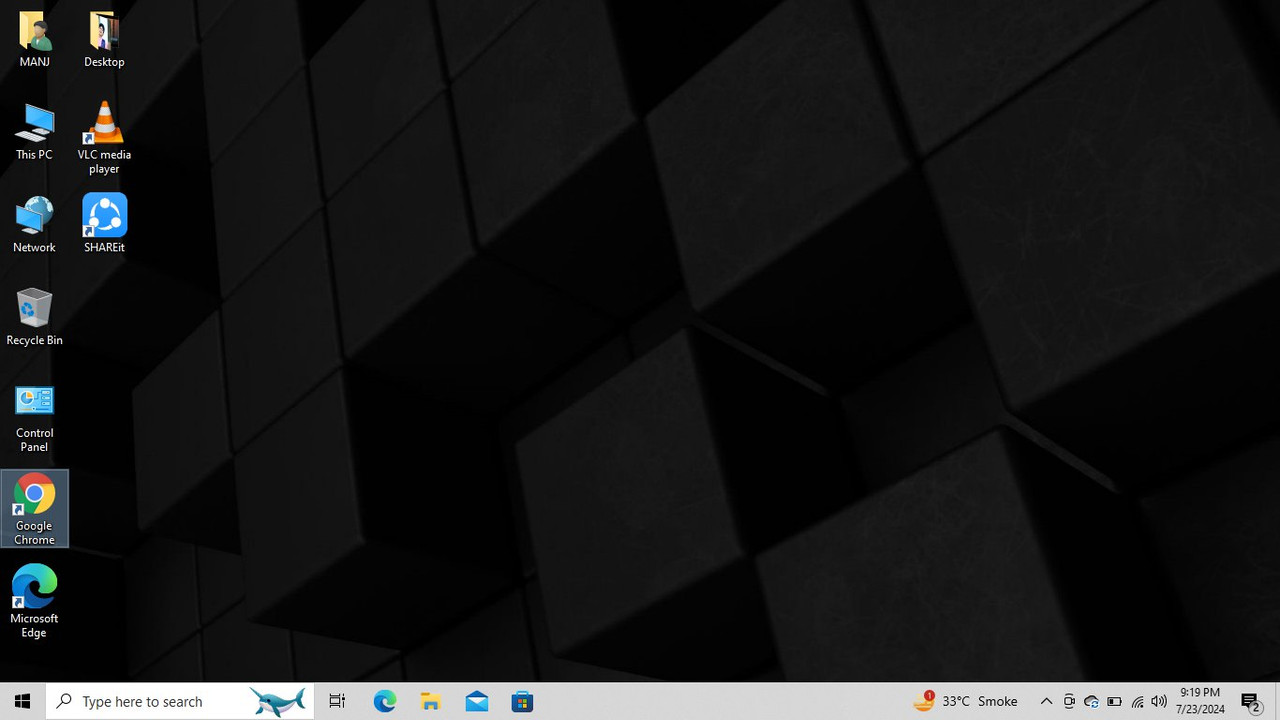Open the Windows Start menu
1280x720 pixels.
23,701
